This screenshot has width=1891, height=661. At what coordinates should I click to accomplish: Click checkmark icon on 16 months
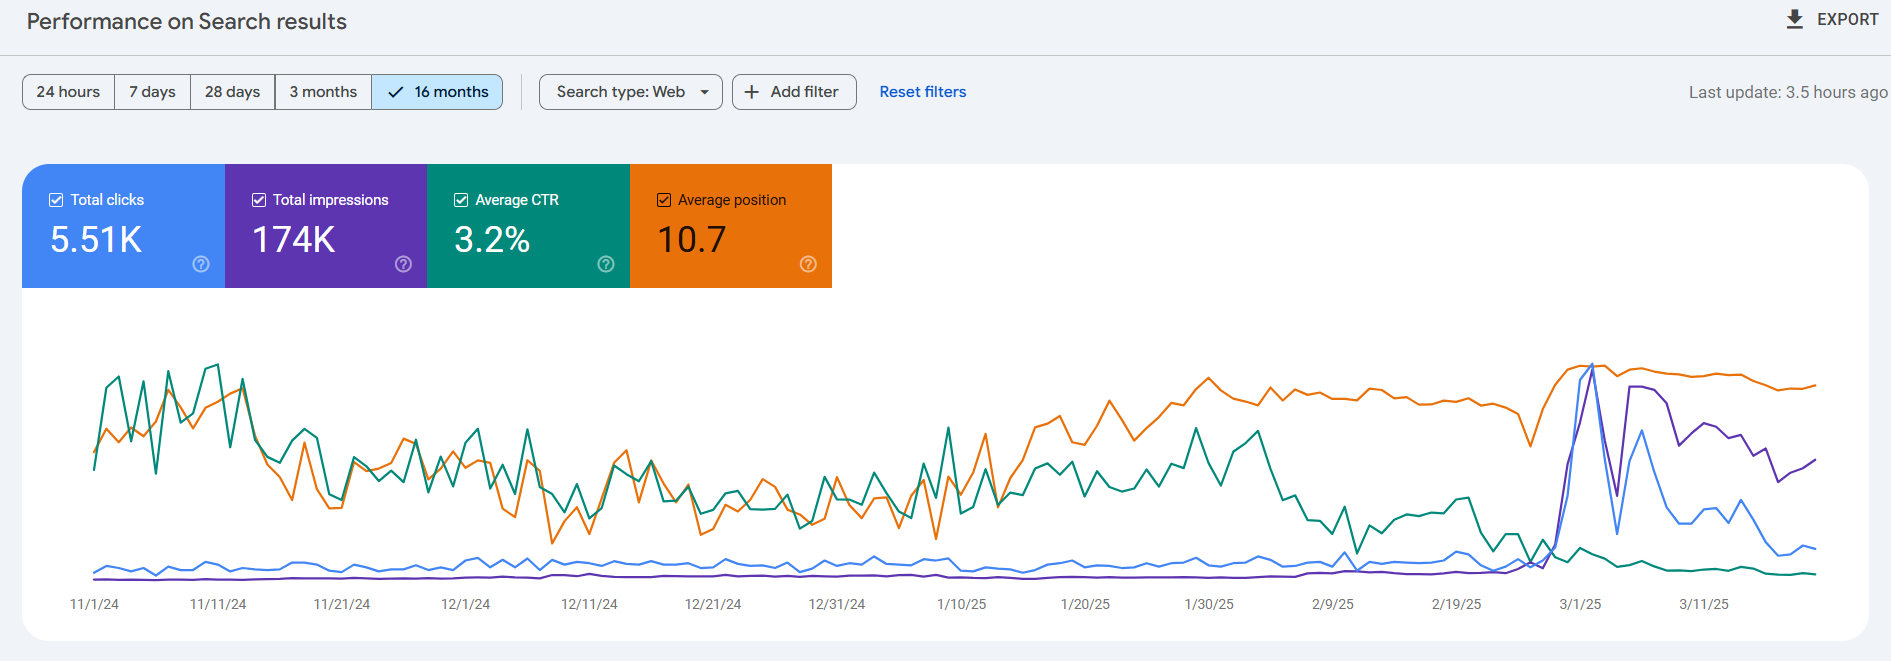click(396, 92)
